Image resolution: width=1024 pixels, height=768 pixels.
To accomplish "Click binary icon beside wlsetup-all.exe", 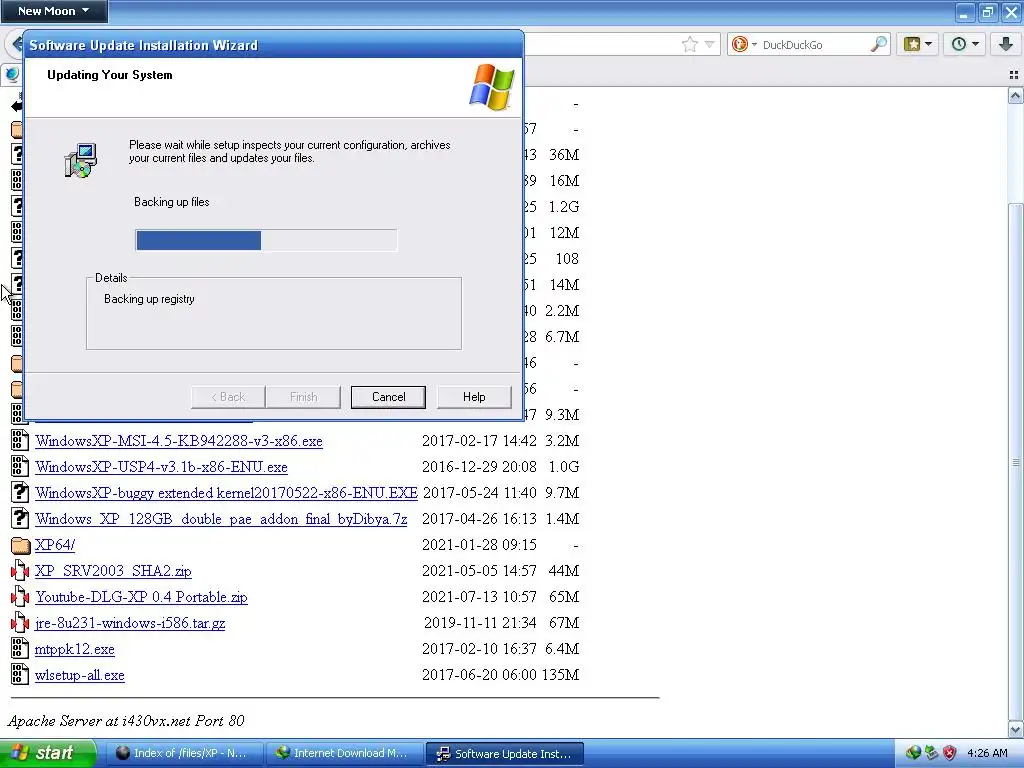I will tap(20, 675).
